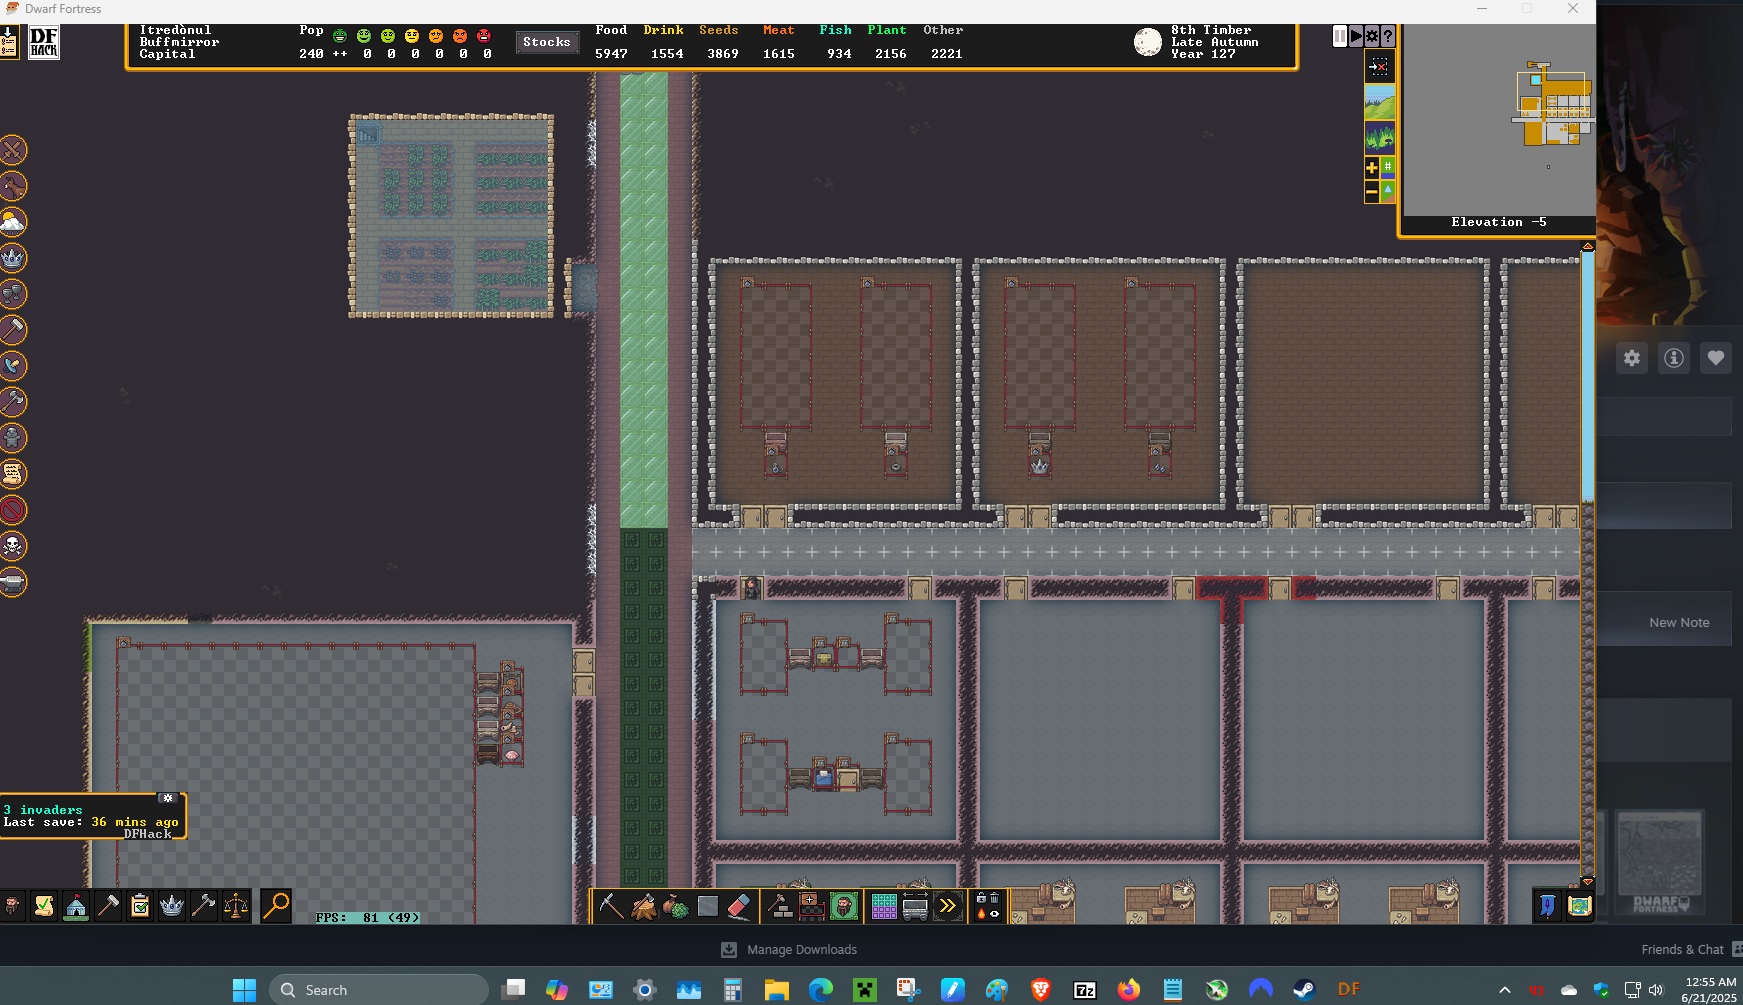Toggle the green hash grid button
1743x1005 pixels.
point(1388,167)
